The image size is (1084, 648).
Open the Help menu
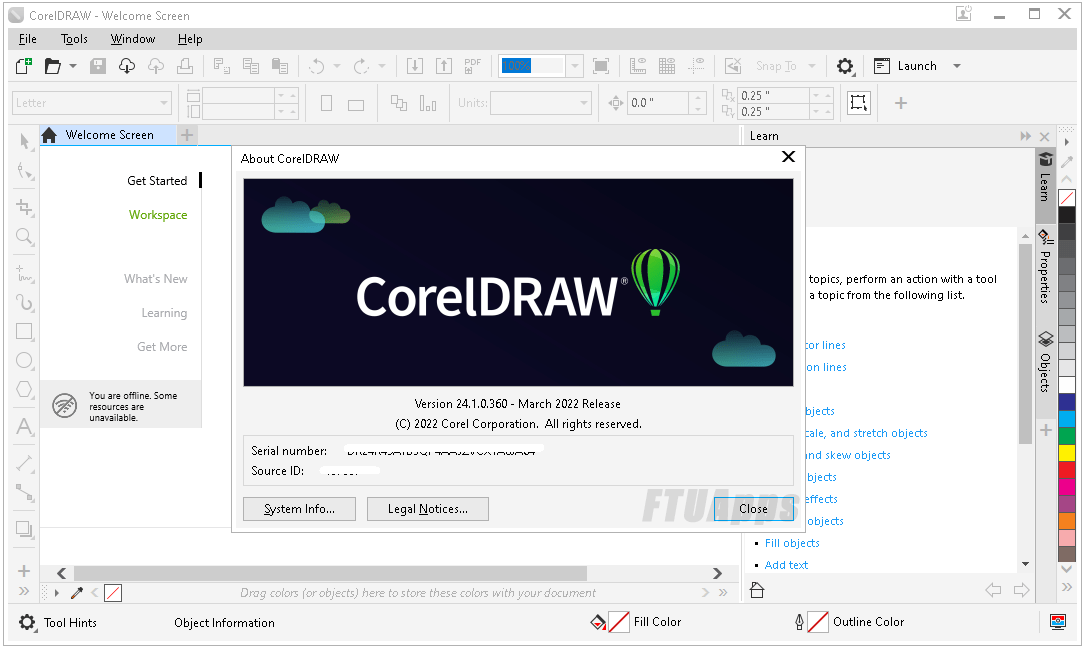click(190, 39)
